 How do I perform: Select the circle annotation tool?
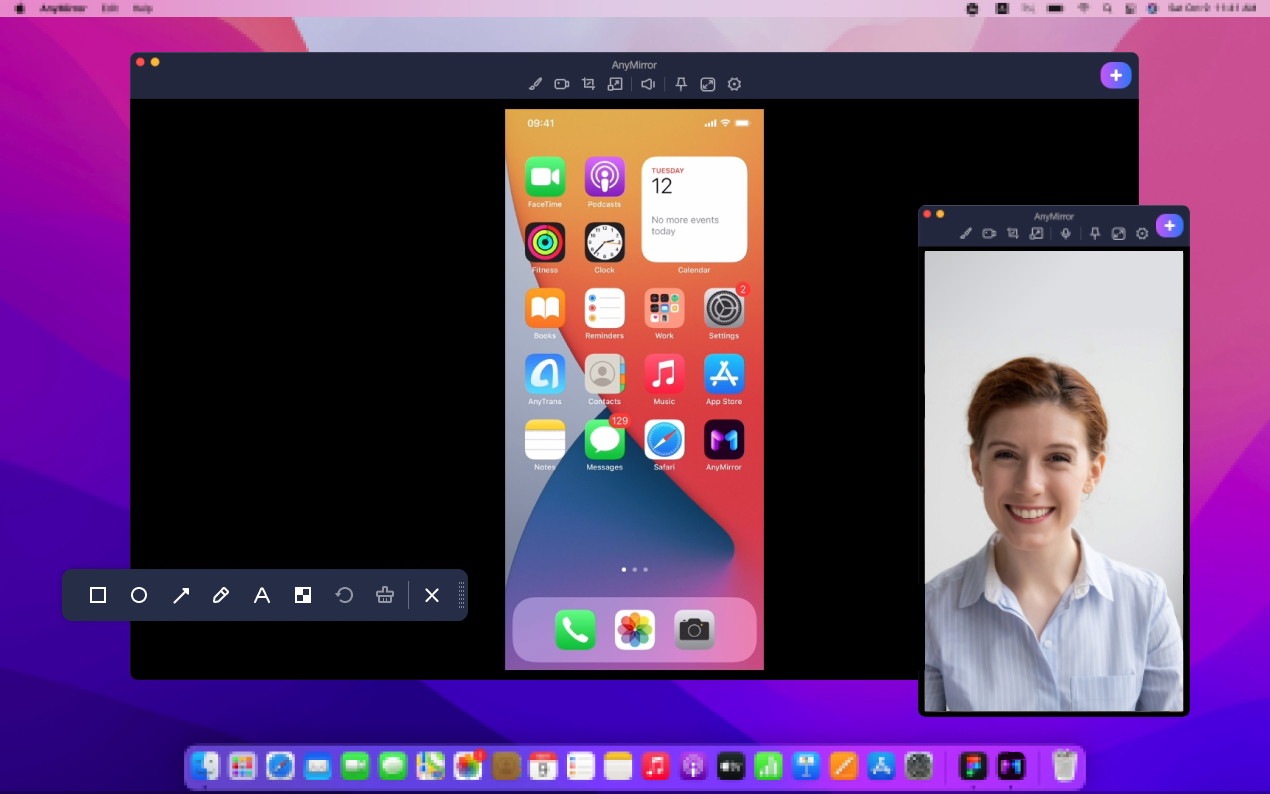[x=139, y=595]
